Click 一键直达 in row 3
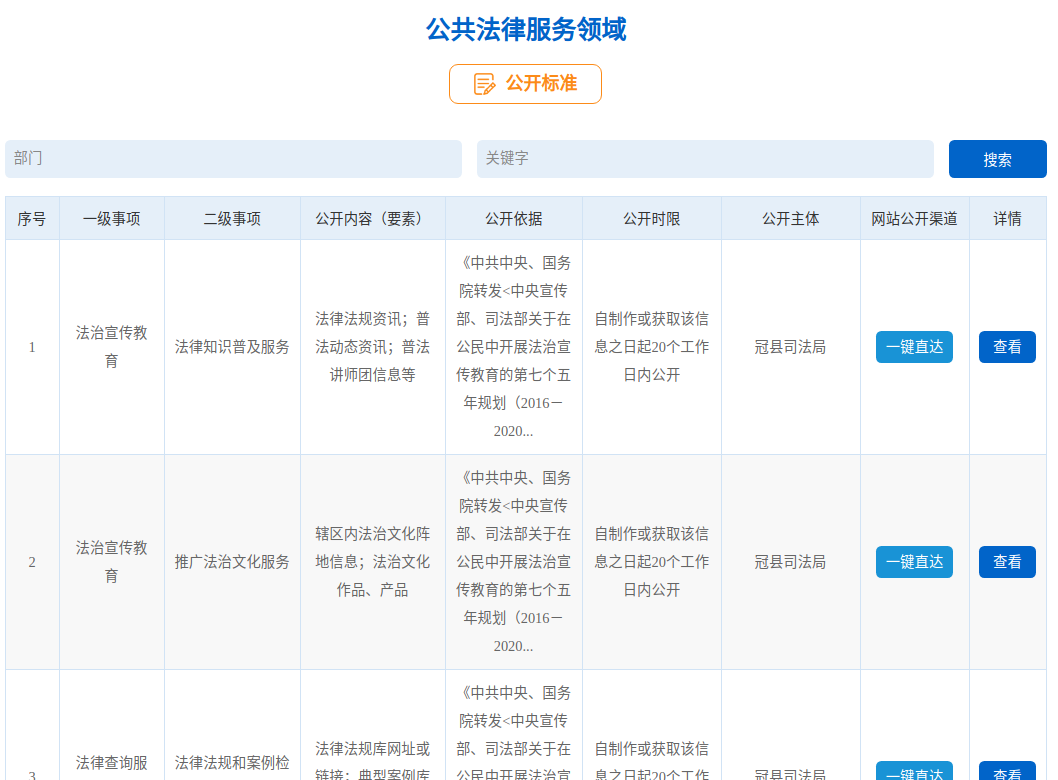Viewport: 1058px width, 780px height. [914, 771]
